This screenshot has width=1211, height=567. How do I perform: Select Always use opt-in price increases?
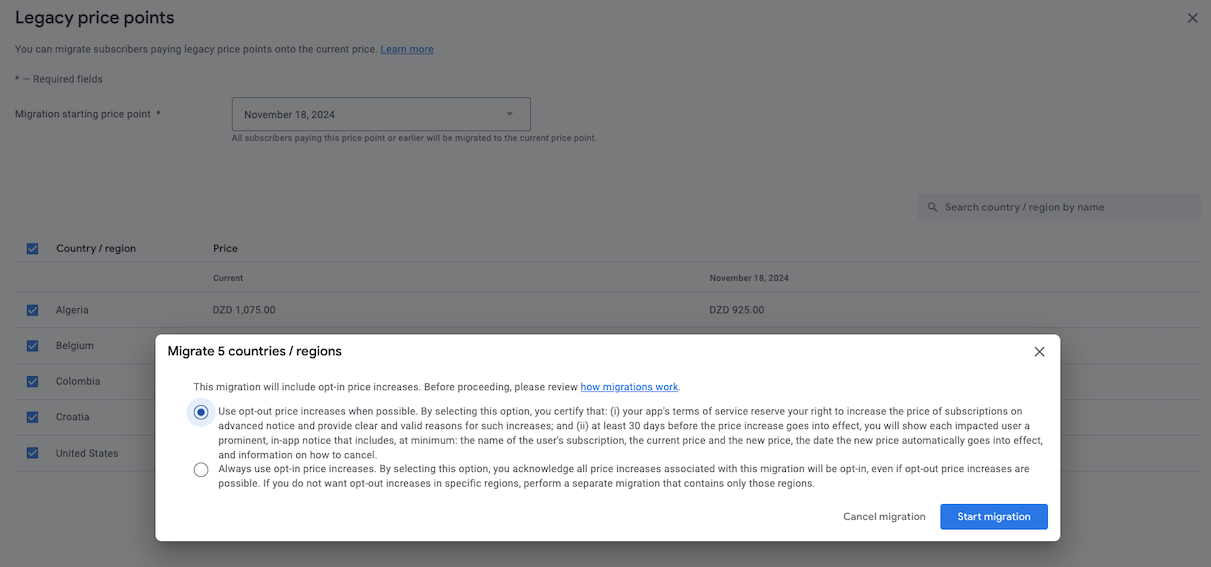click(201, 469)
